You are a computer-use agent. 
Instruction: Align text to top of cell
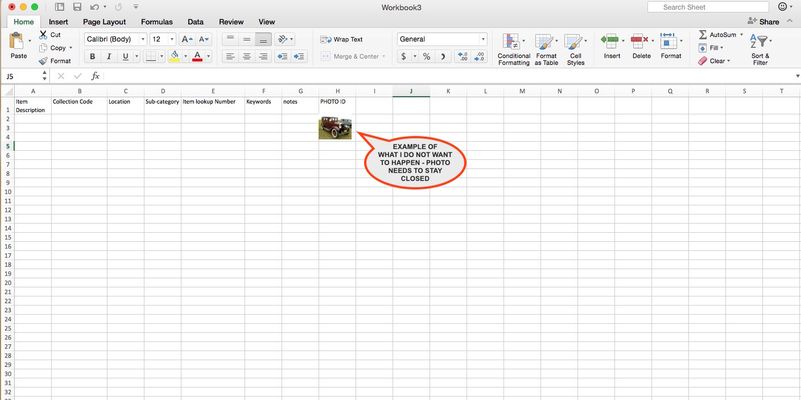230,39
